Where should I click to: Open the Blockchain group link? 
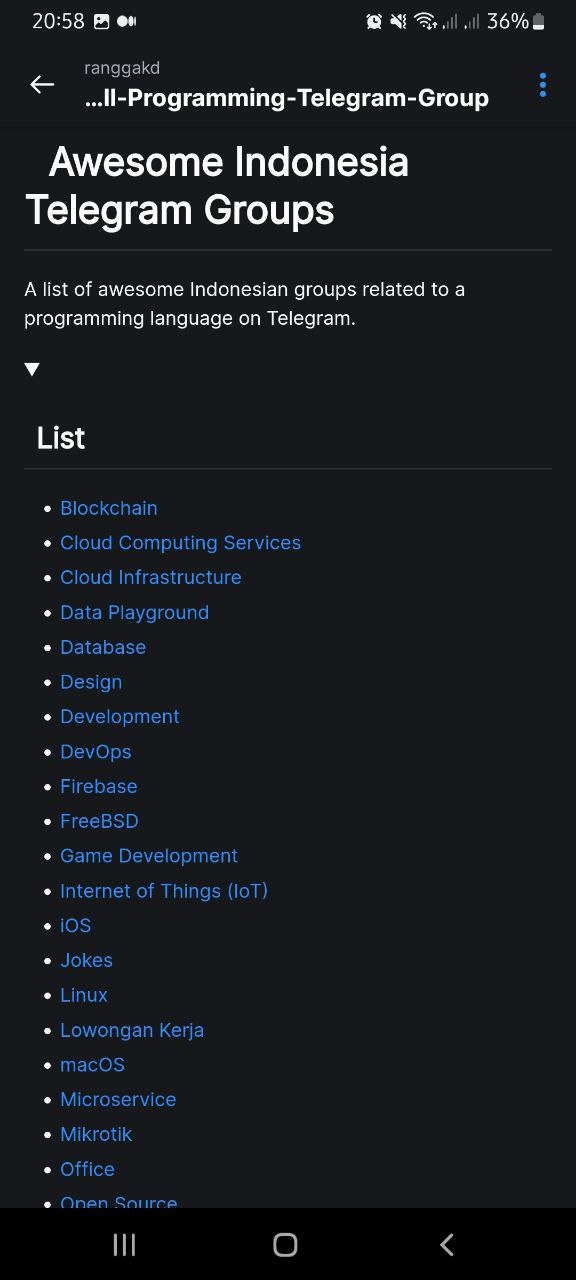click(x=109, y=508)
